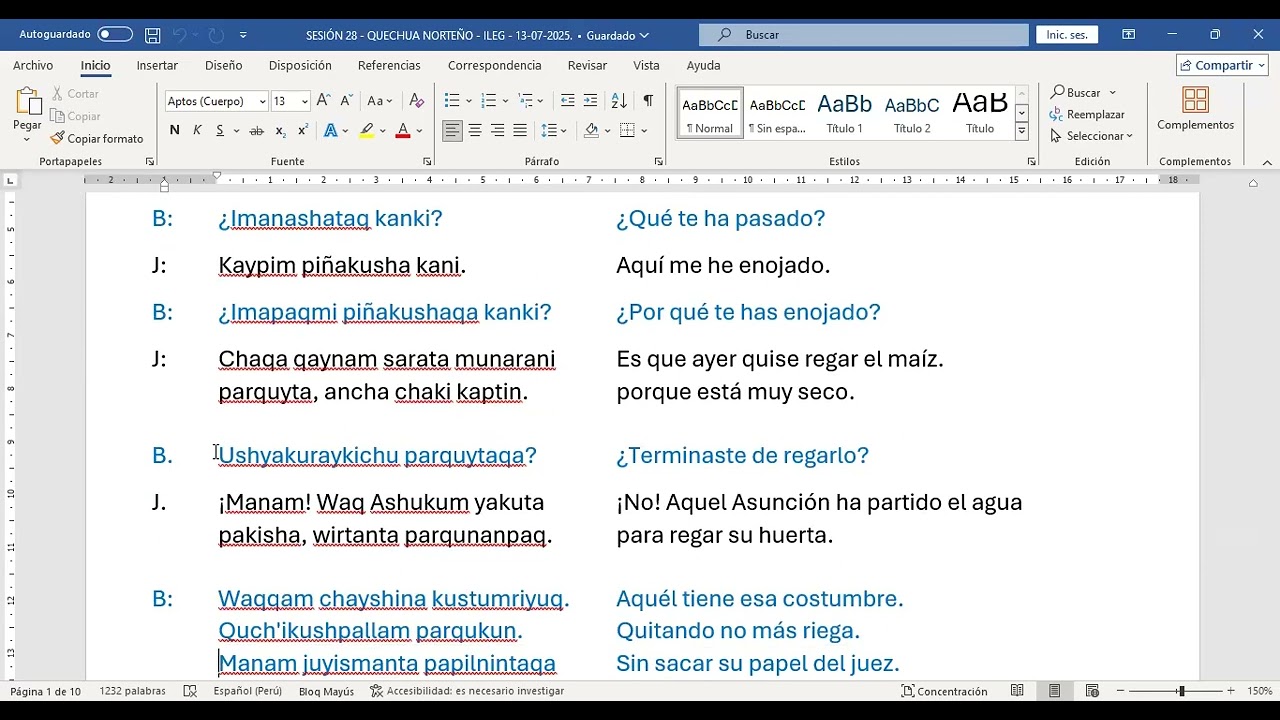Toggle superscript x²

pyautogui.click(x=302, y=130)
